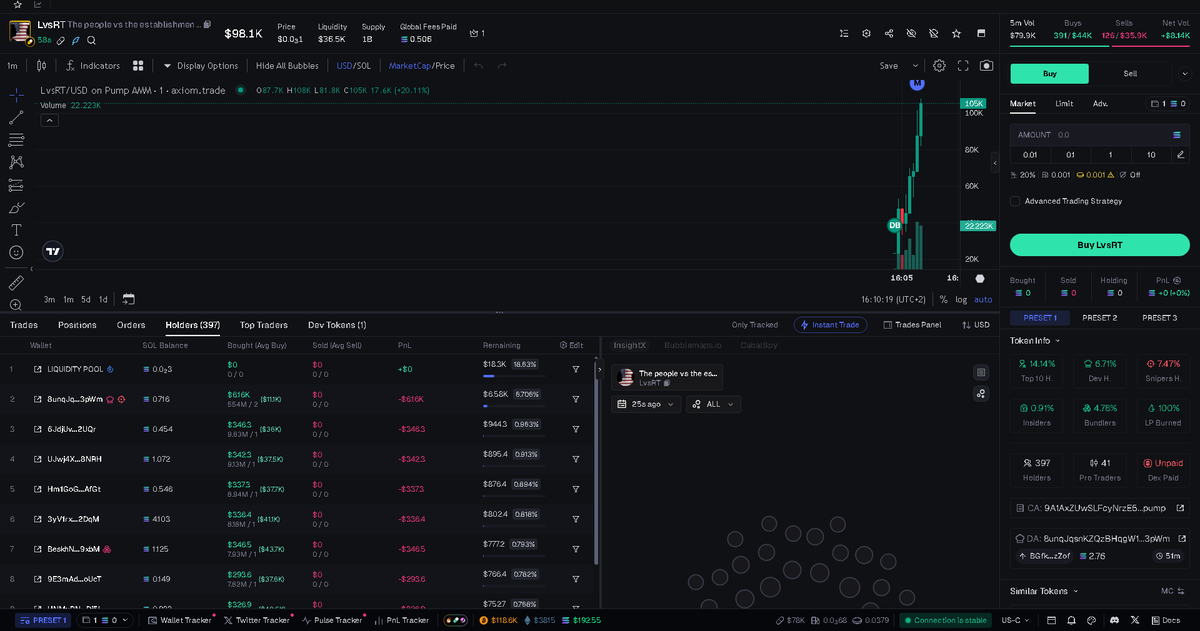This screenshot has width=1200, height=631.
Task: Toggle Hide All Bubbles
Action: (287, 66)
